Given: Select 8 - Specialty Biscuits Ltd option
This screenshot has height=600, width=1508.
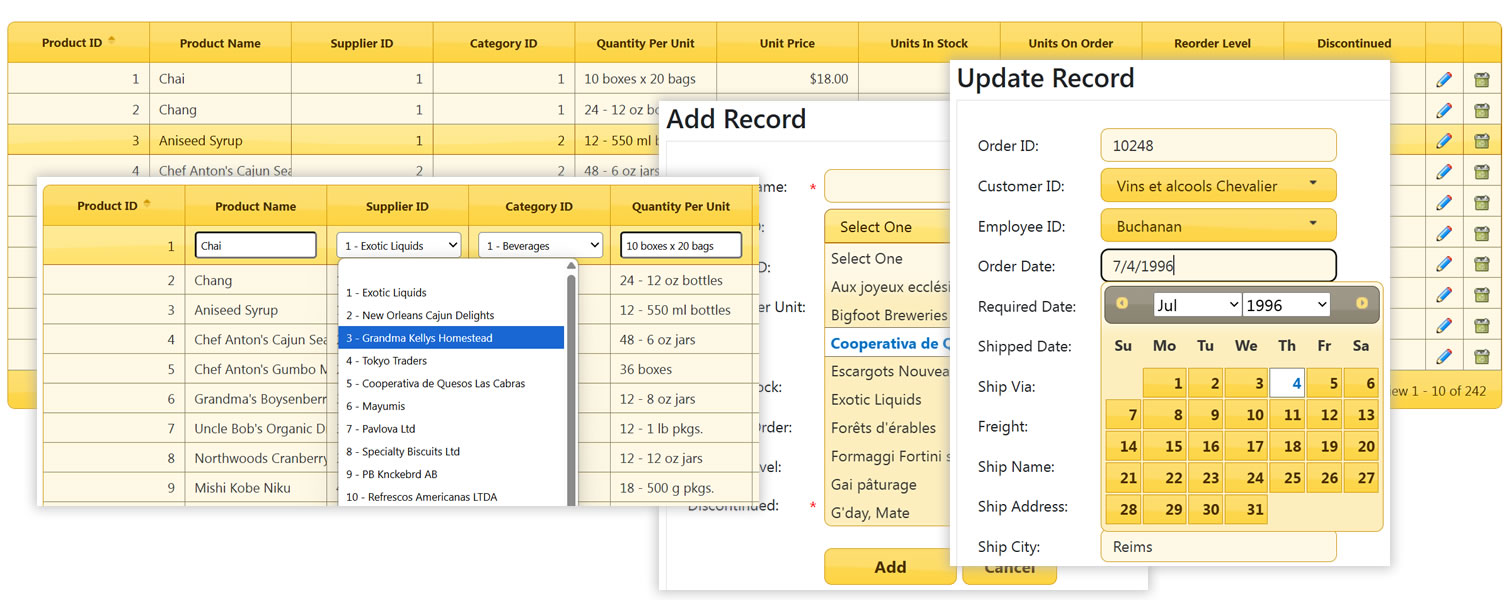Looking at the screenshot, I should point(451,452).
